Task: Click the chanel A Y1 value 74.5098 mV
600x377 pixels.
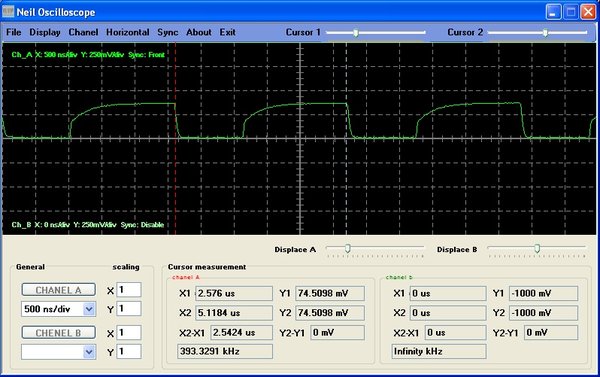Action: pyautogui.click(x=330, y=294)
